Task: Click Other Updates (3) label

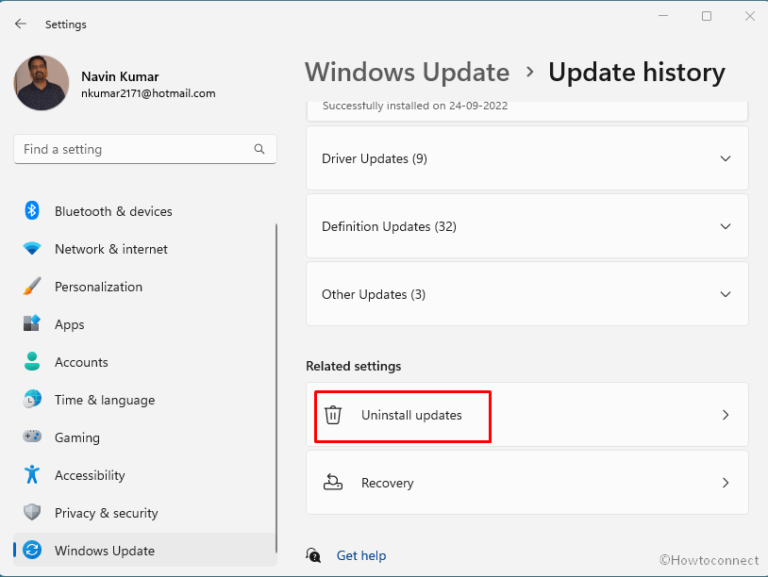Action: pos(373,294)
